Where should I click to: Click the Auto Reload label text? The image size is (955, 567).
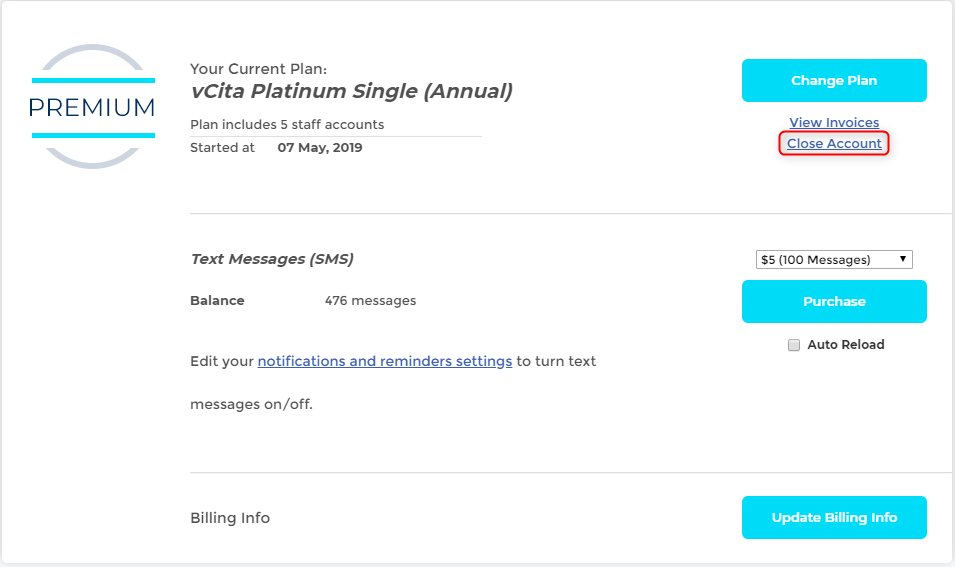845,345
